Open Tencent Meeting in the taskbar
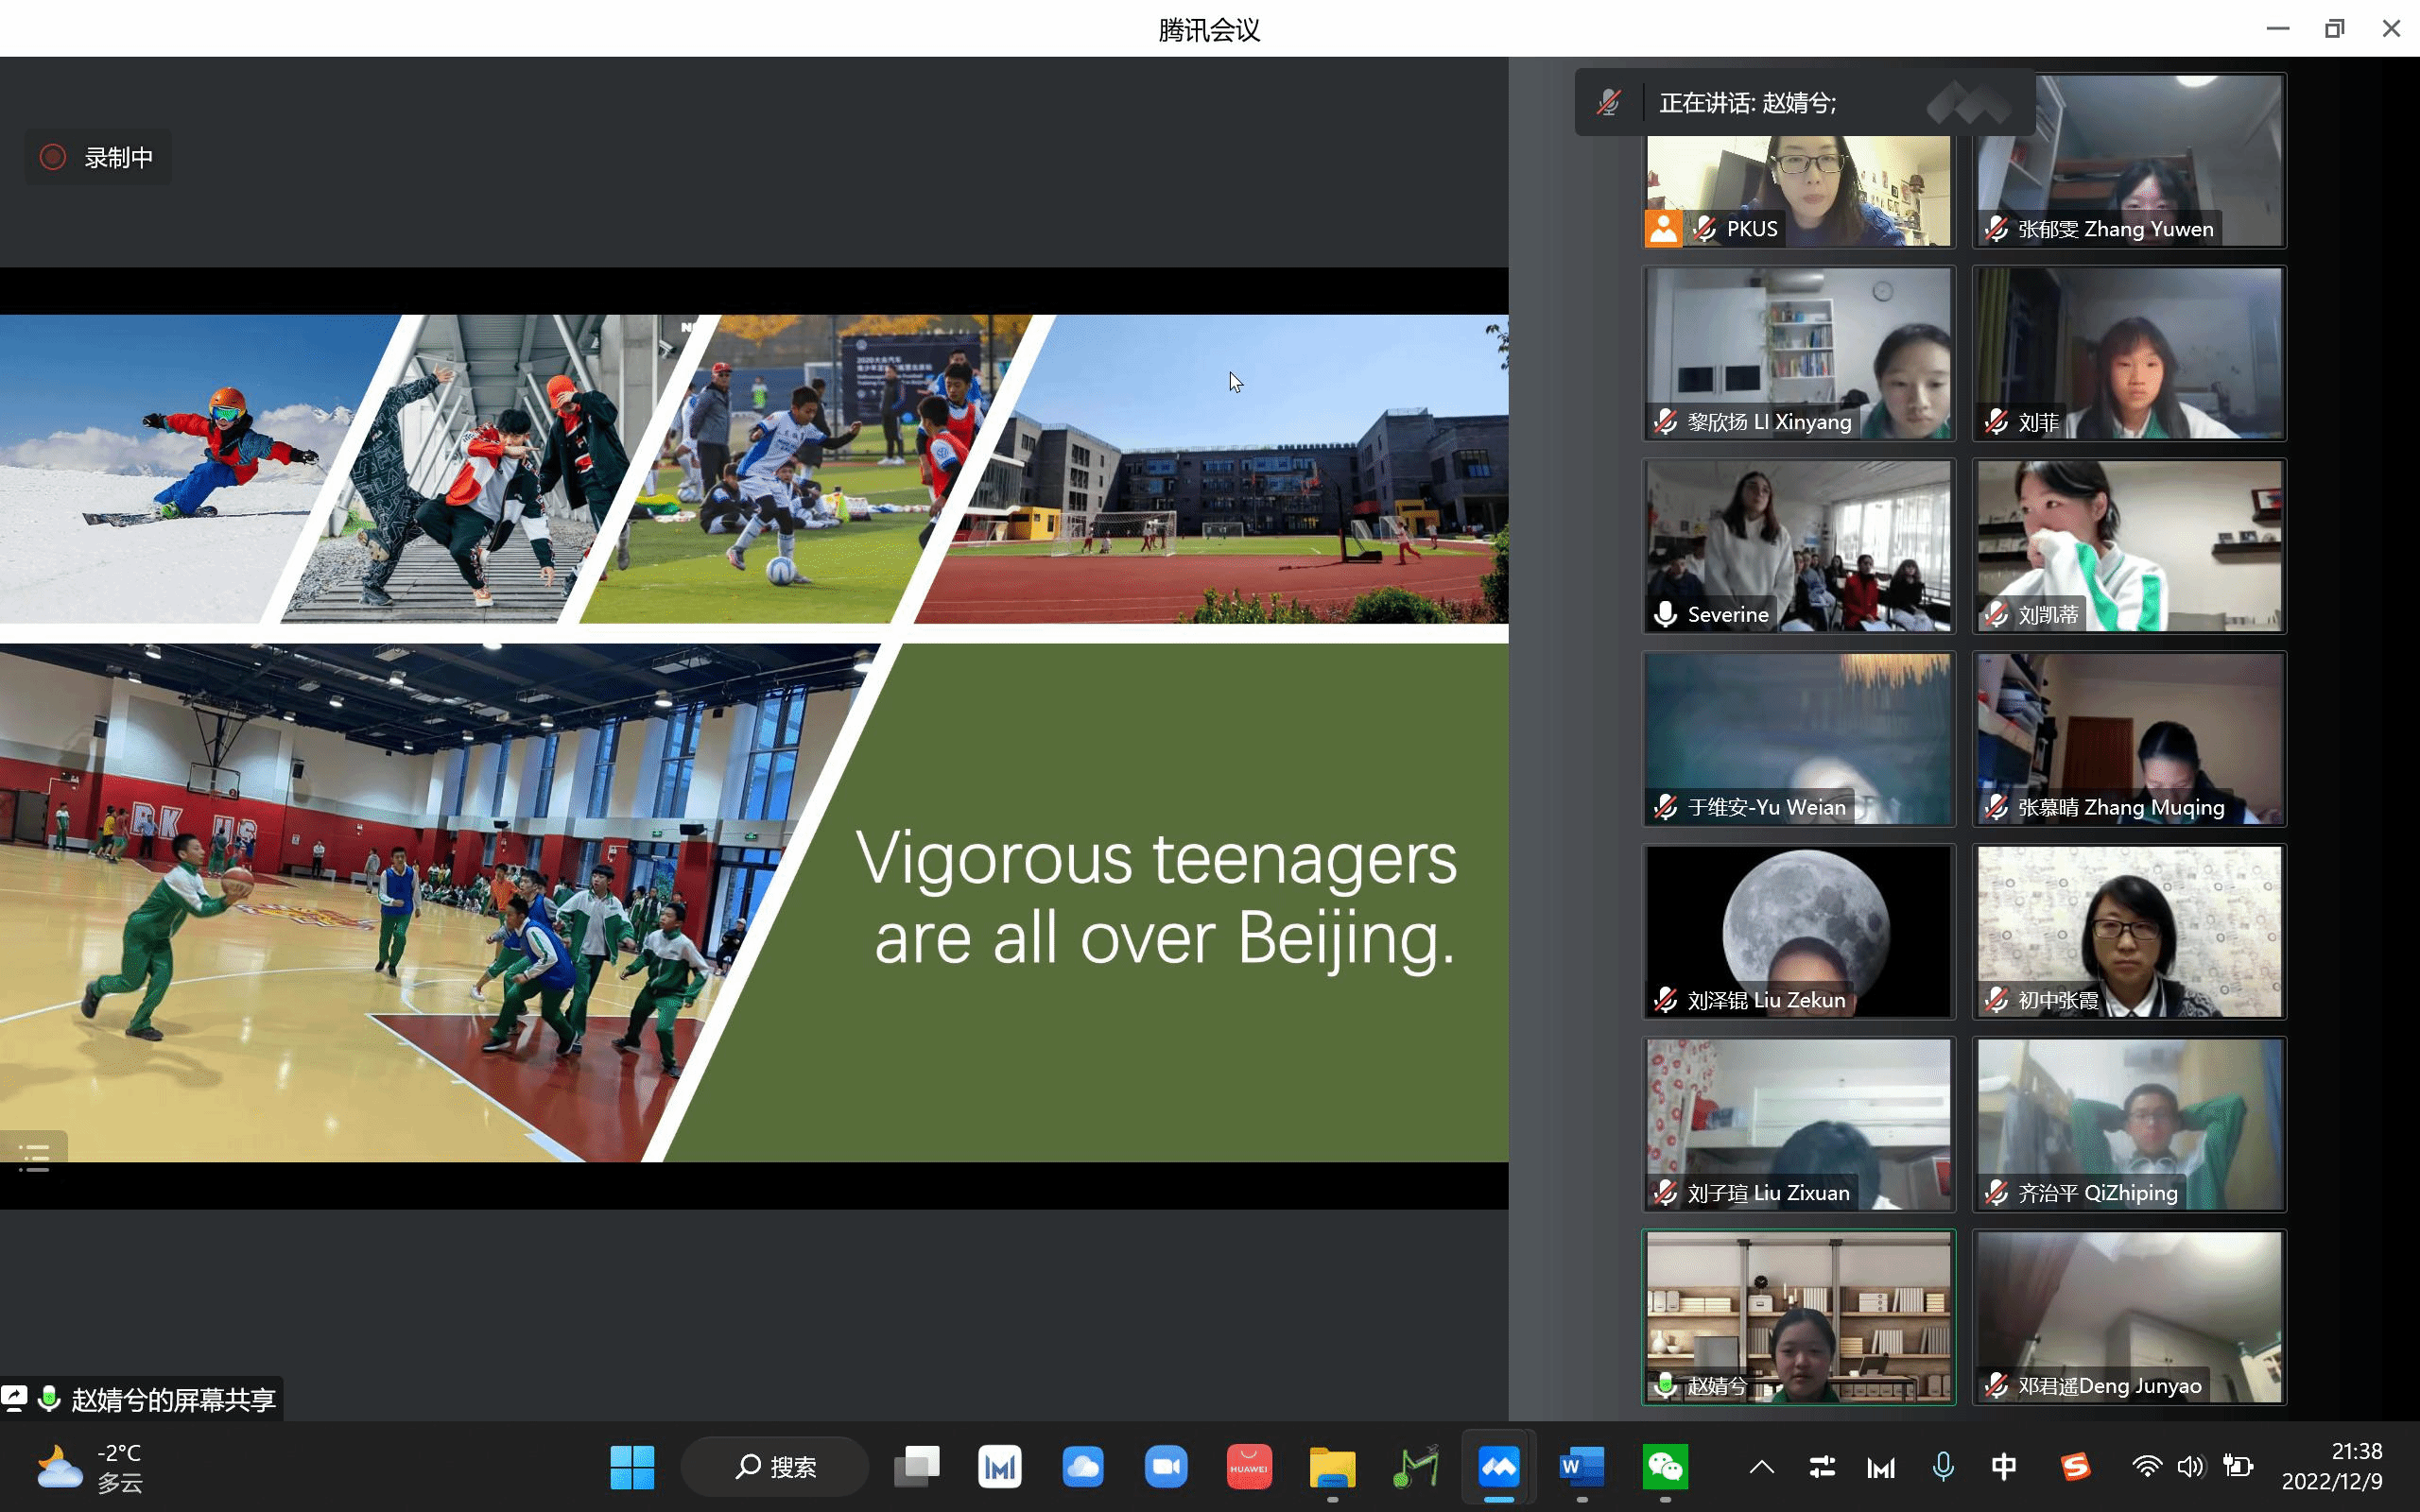 point(1498,1467)
